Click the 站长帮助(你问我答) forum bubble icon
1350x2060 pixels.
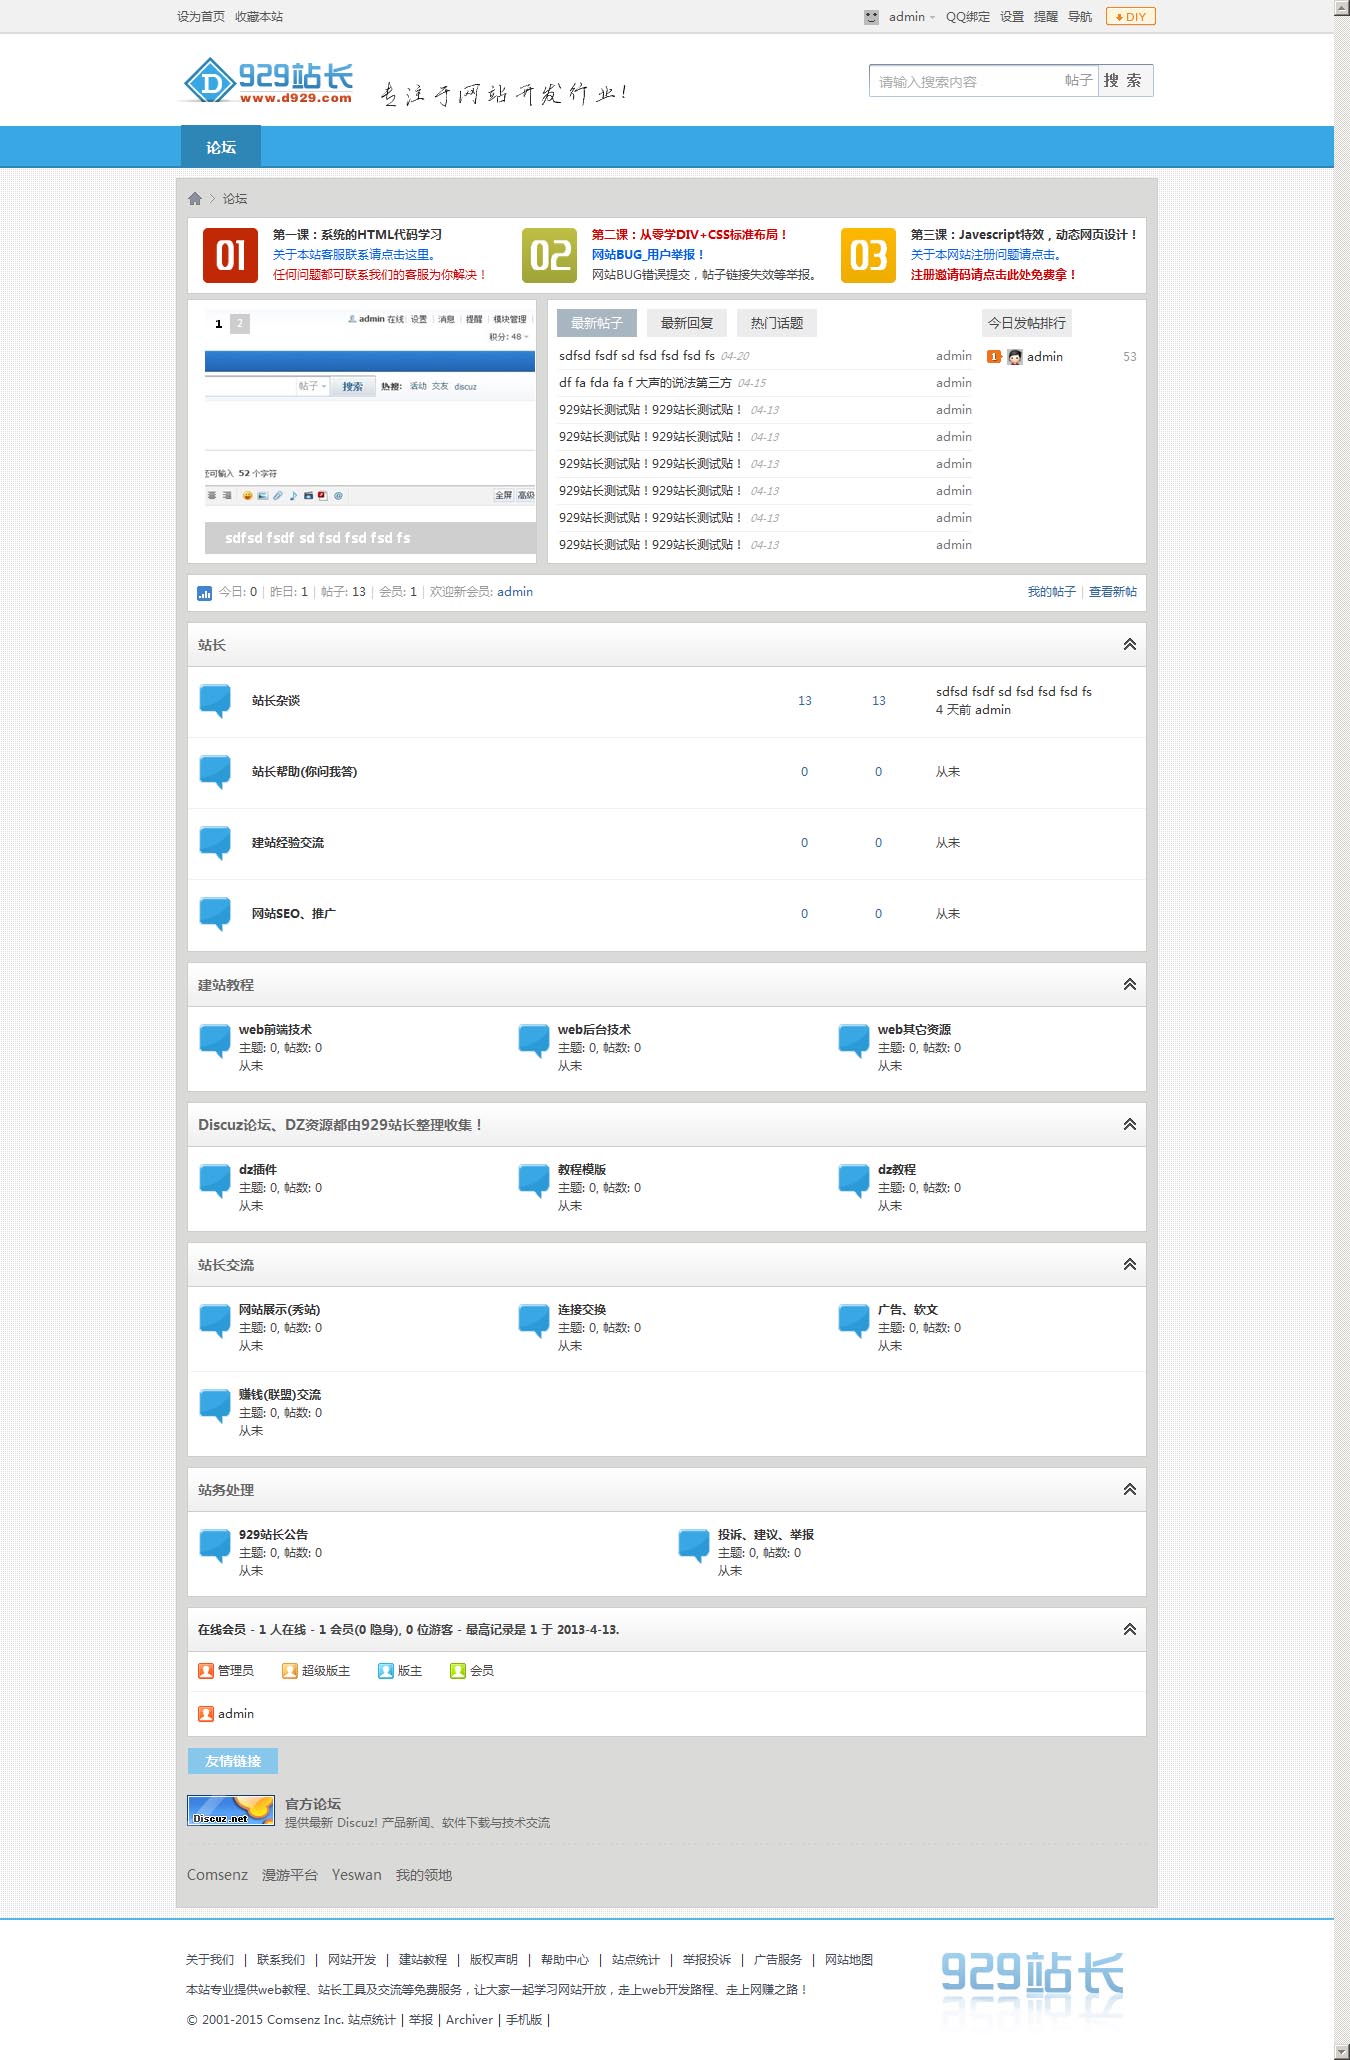click(x=215, y=772)
